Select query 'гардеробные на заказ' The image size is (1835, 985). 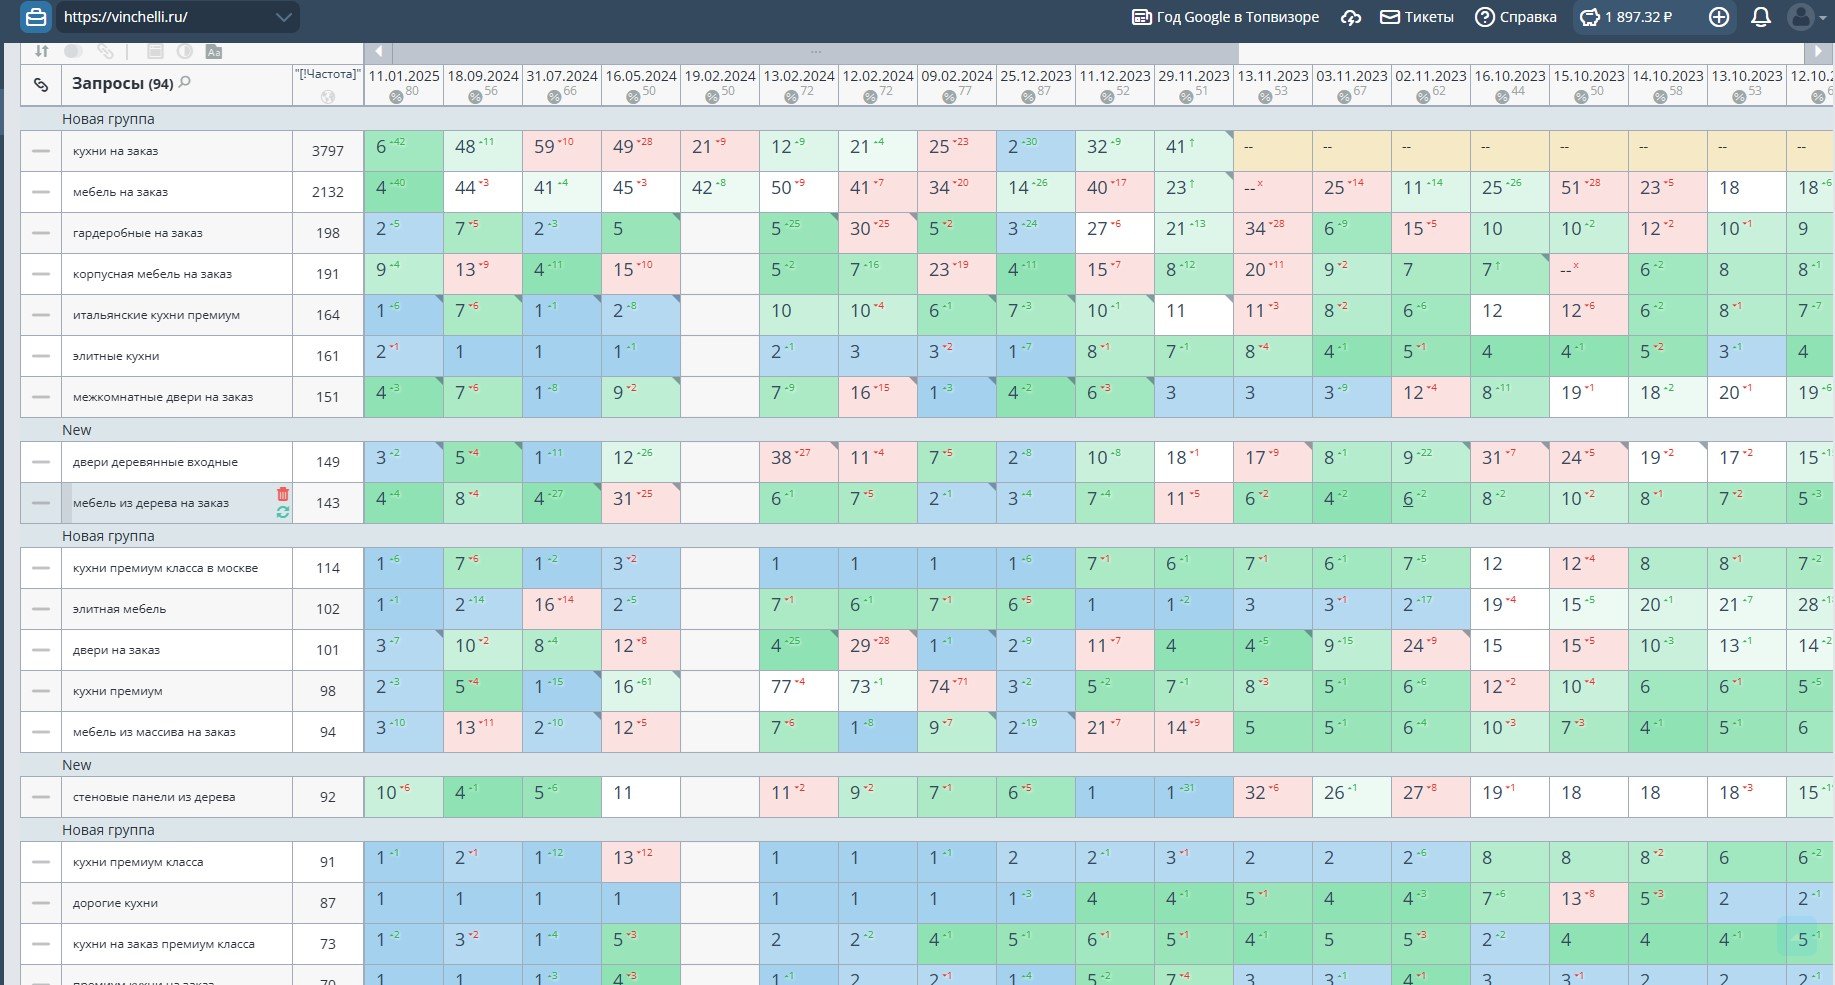click(138, 233)
